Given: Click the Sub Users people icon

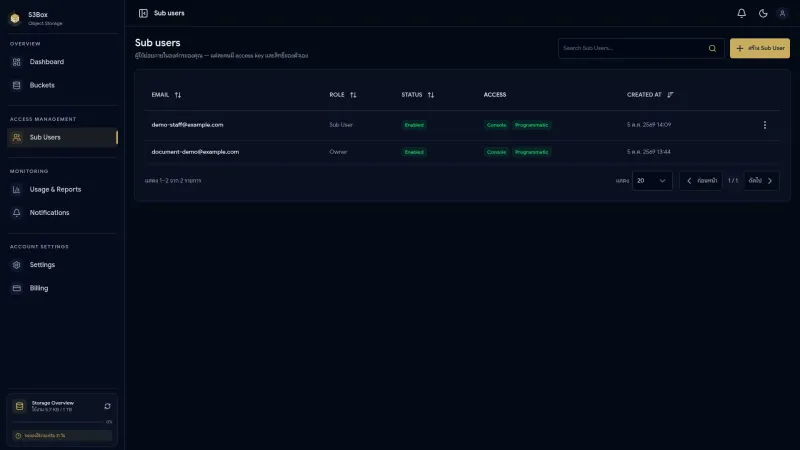Looking at the screenshot, I should coord(16,137).
